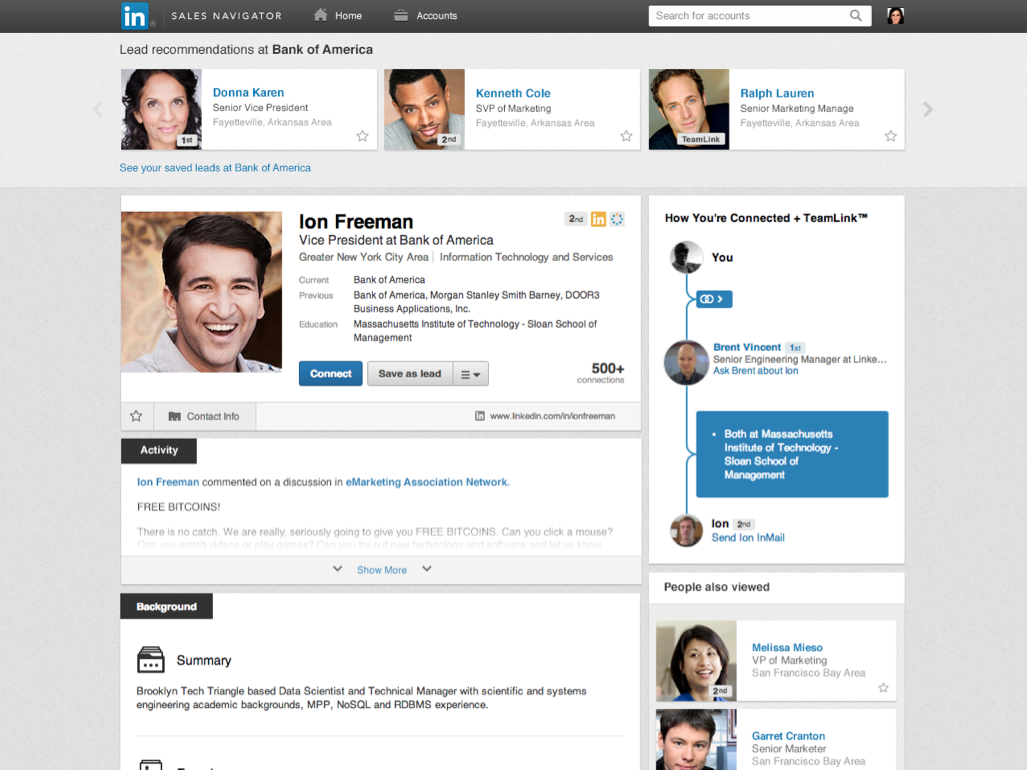The image size is (1027, 770).
Task: Open Garret Cranton's profile link
Action: (x=788, y=736)
